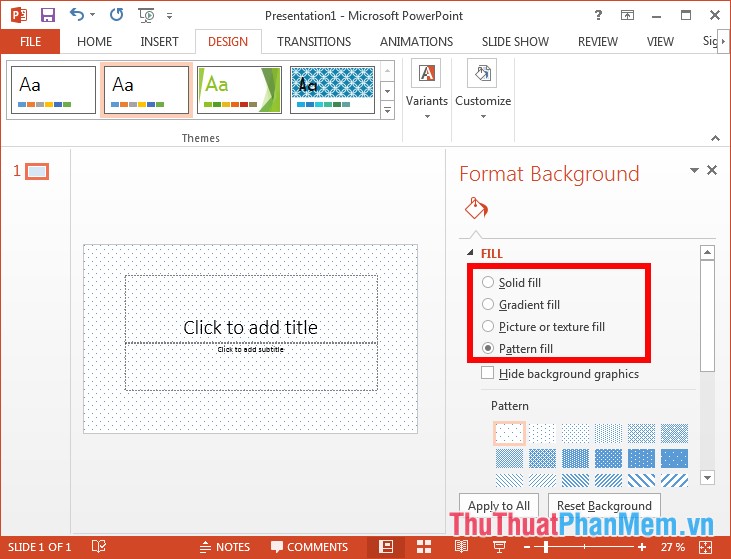Open the Customize dropdown
Viewport: 731px width, 559px height.
[x=483, y=89]
